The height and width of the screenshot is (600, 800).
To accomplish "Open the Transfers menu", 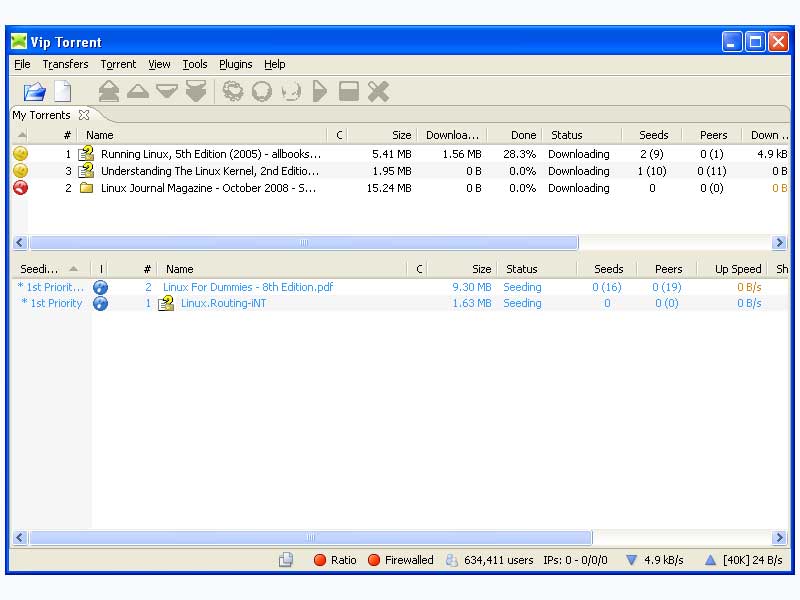I will point(65,64).
